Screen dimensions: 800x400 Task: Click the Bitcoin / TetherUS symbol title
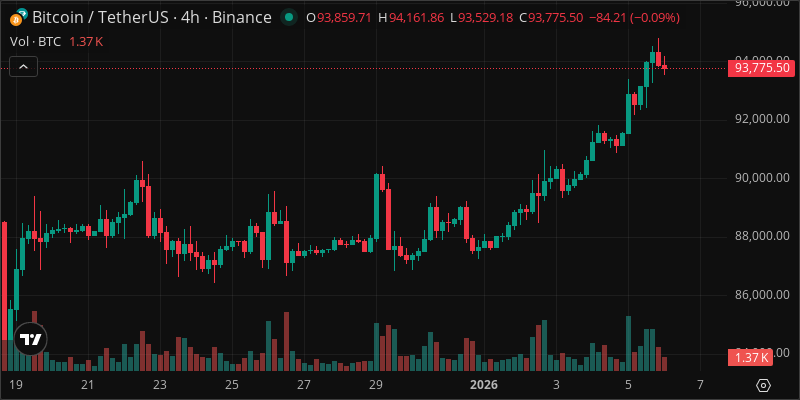click(x=152, y=18)
